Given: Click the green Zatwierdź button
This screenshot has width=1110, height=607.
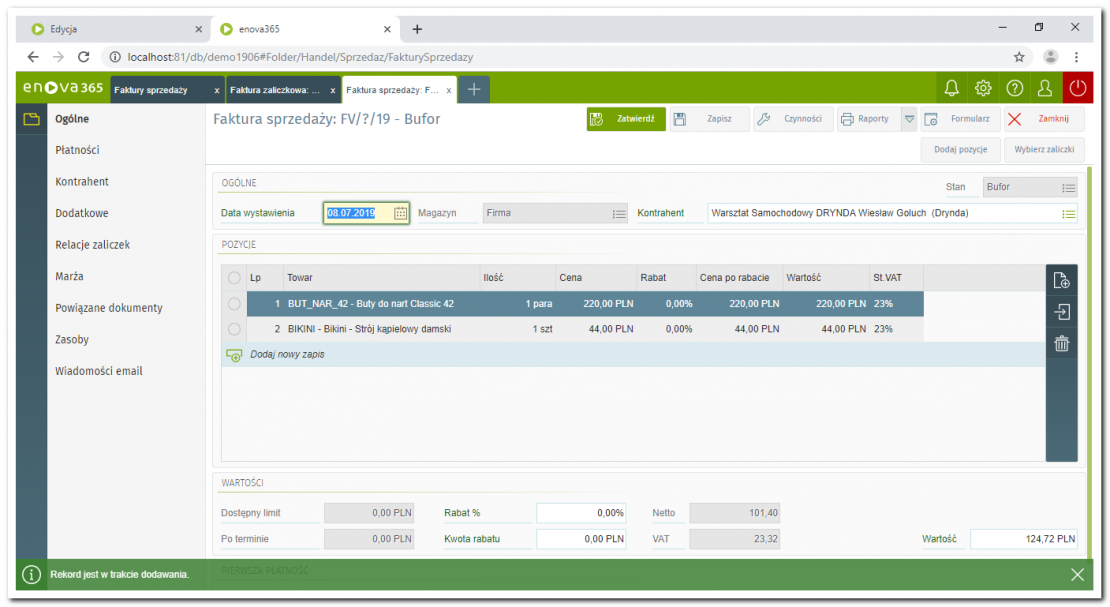Looking at the screenshot, I should click(x=626, y=119).
